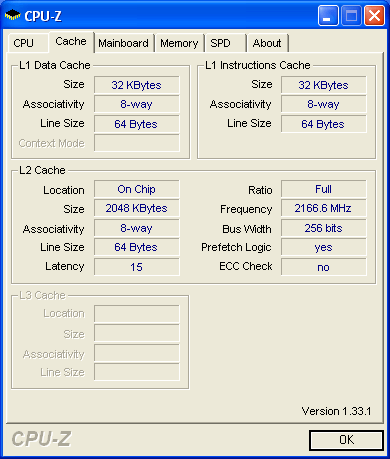This screenshot has width=390, height=459.
Task: Click the CPU-Z logo at bottom left
Action: tap(41, 439)
